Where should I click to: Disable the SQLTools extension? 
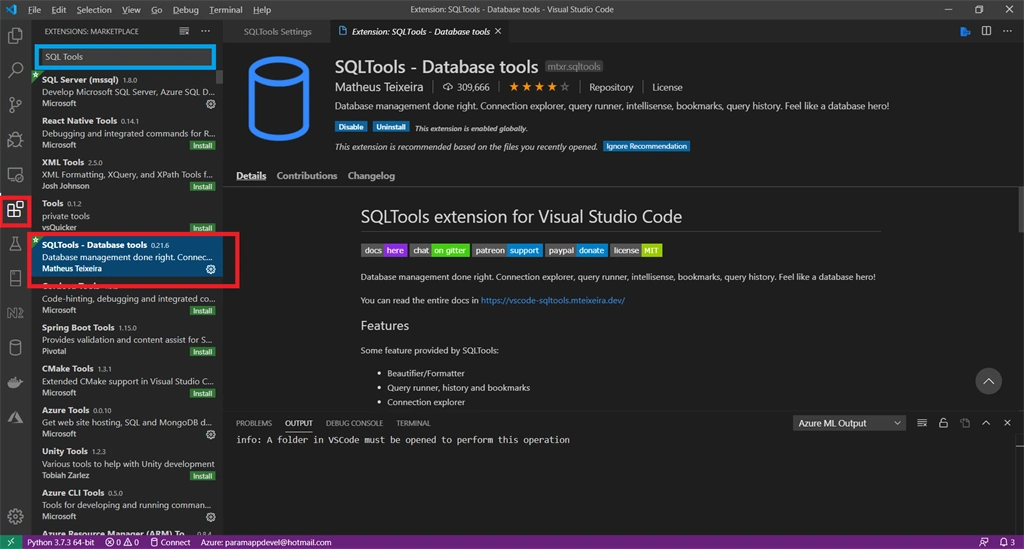tap(351, 127)
